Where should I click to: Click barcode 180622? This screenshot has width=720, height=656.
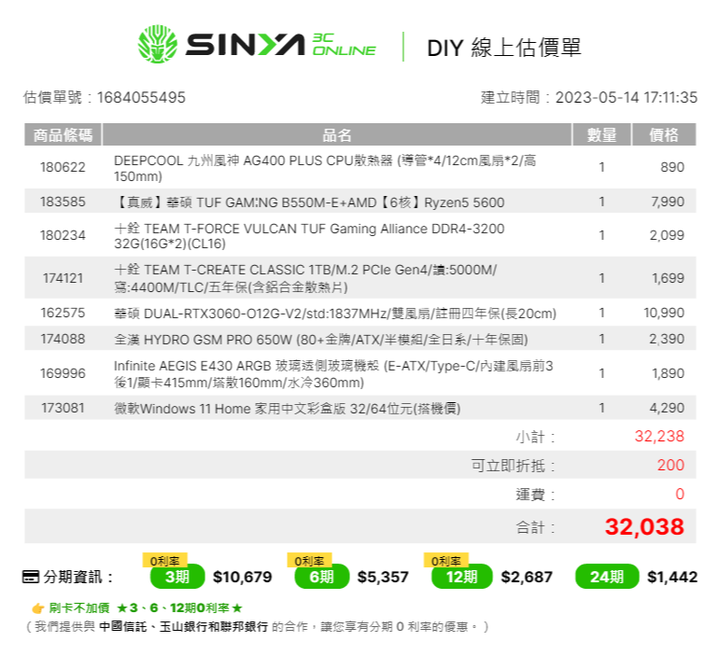63,168
